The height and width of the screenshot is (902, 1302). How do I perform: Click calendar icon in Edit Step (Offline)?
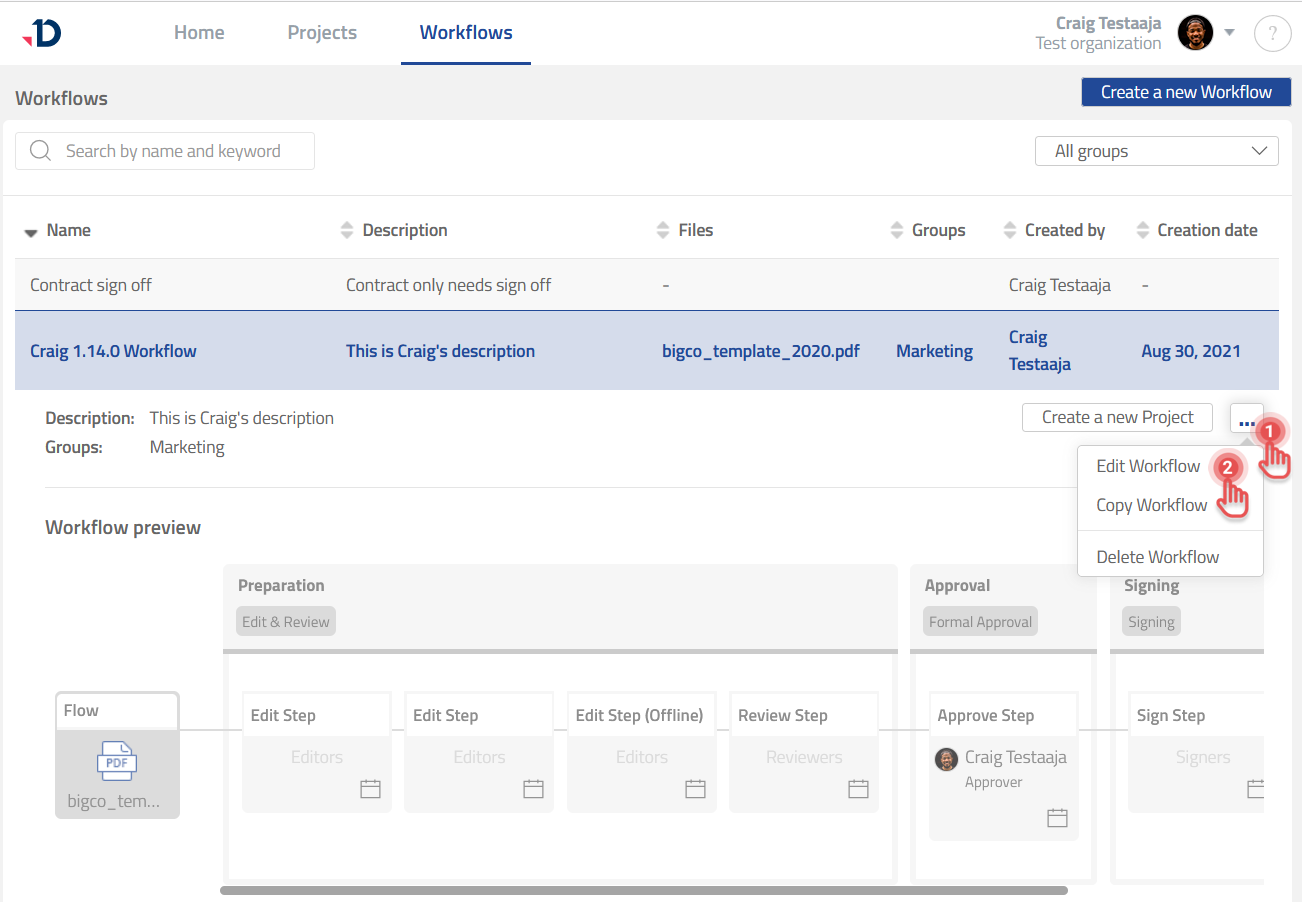[x=695, y=789]
